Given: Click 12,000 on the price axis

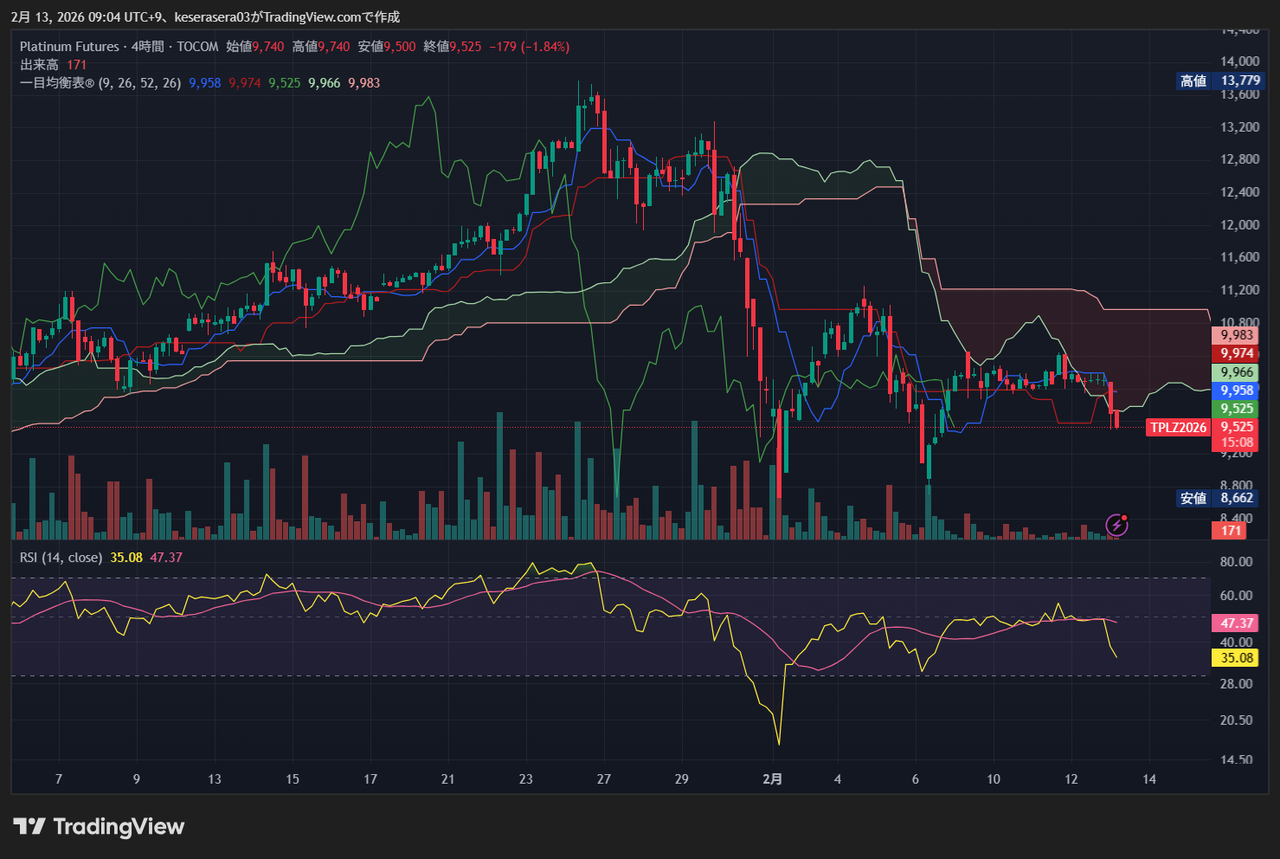Looking at the screenshot, I should (1238, 225).
